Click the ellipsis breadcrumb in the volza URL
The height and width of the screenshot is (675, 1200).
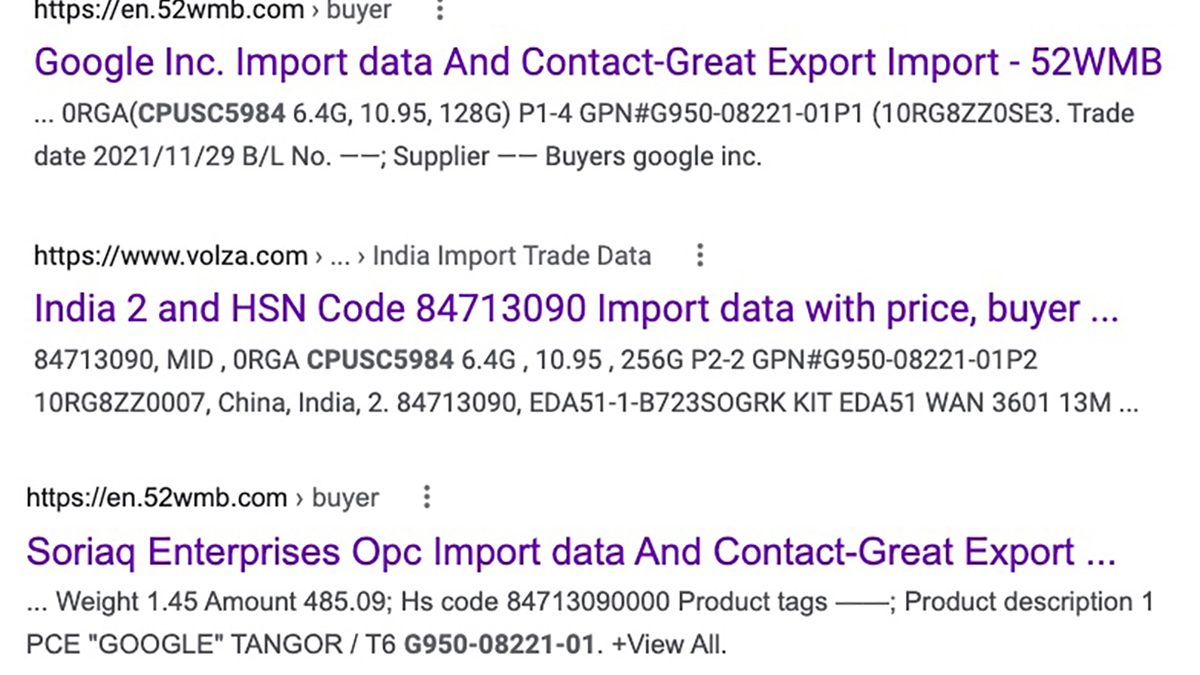tap(340, 256)
